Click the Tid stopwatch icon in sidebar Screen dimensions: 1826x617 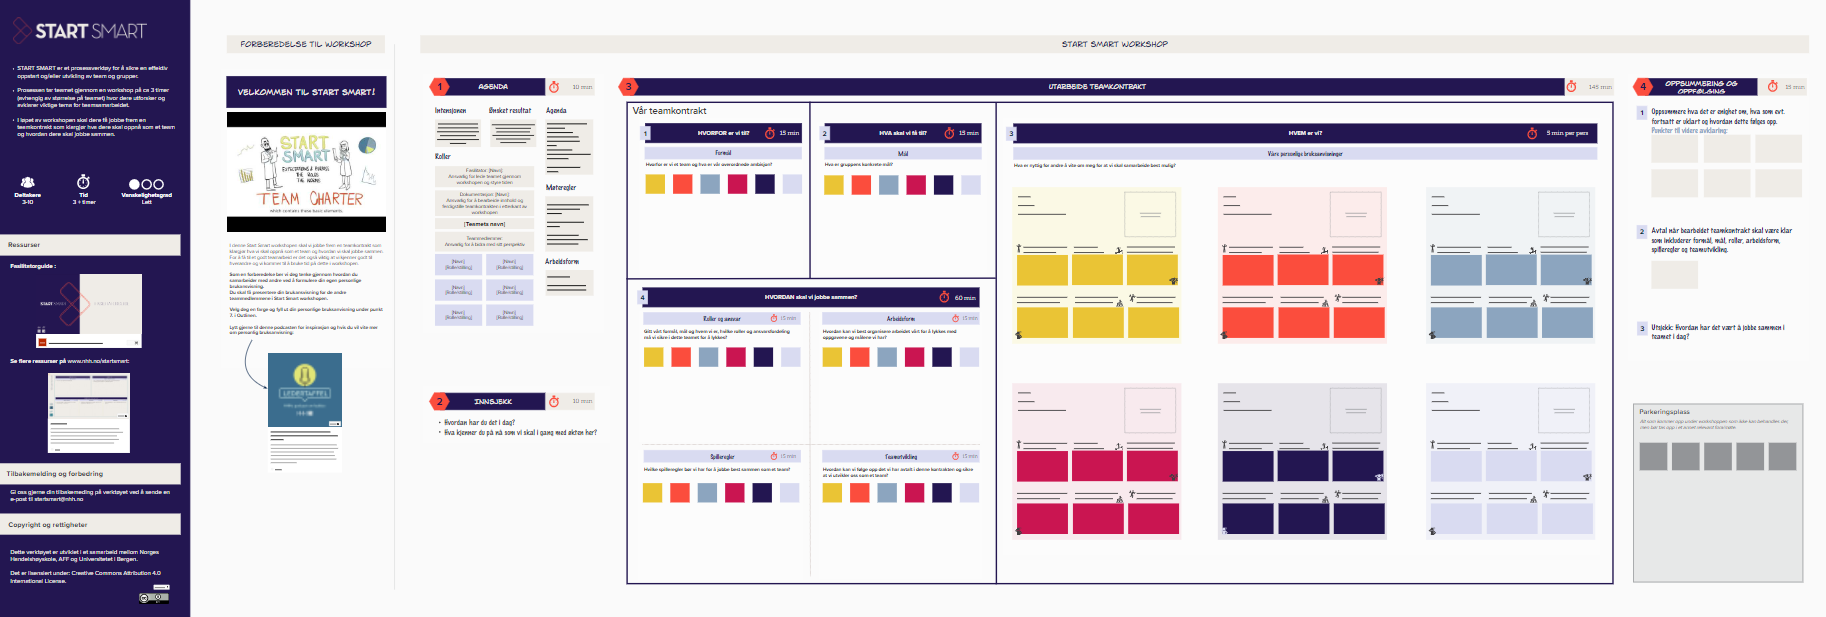(x=83, y=181)
